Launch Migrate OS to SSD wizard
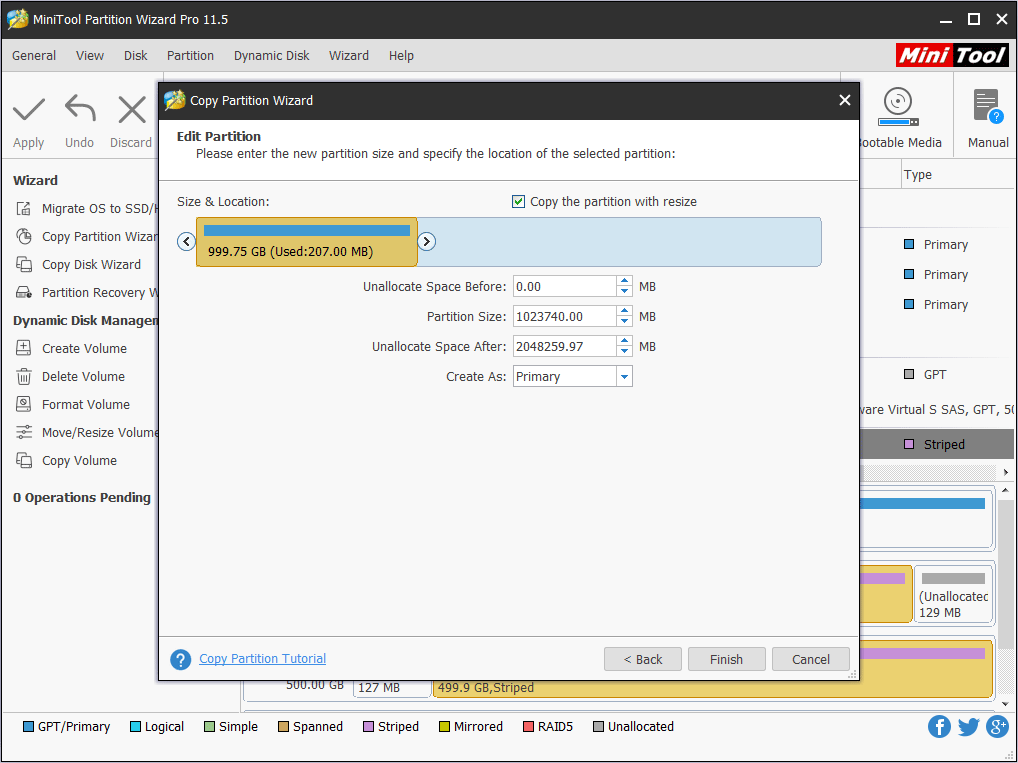 pyautogui.click(x=86, y=208)
